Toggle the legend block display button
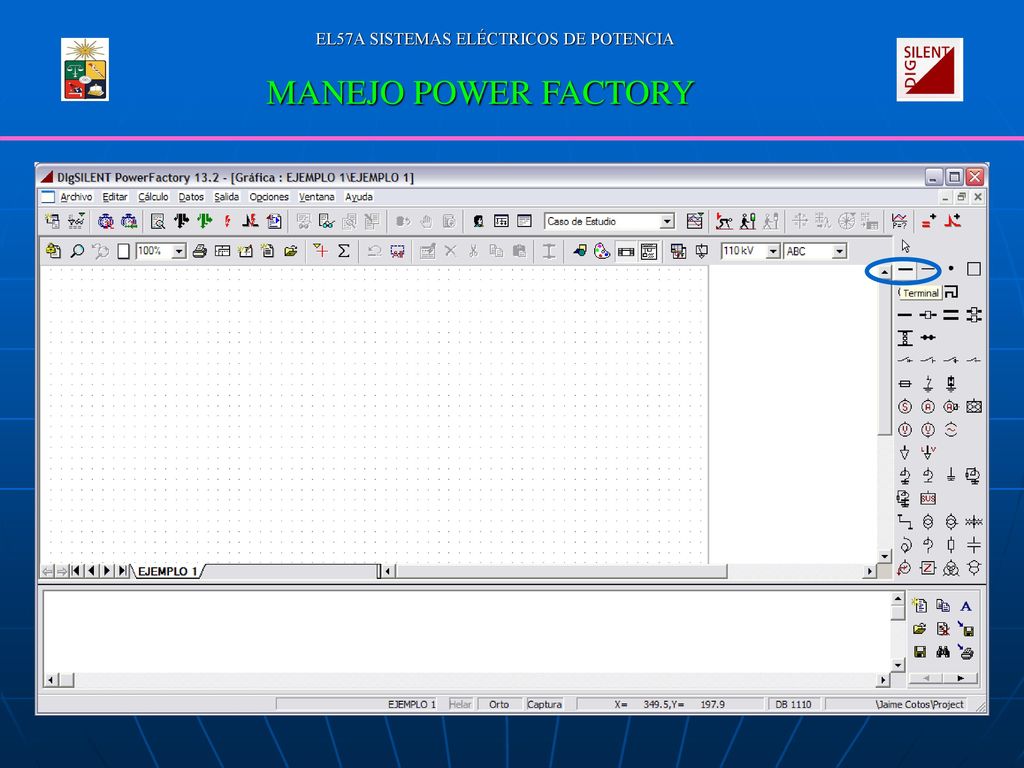Screen dimensions: 1024x768 648,251
